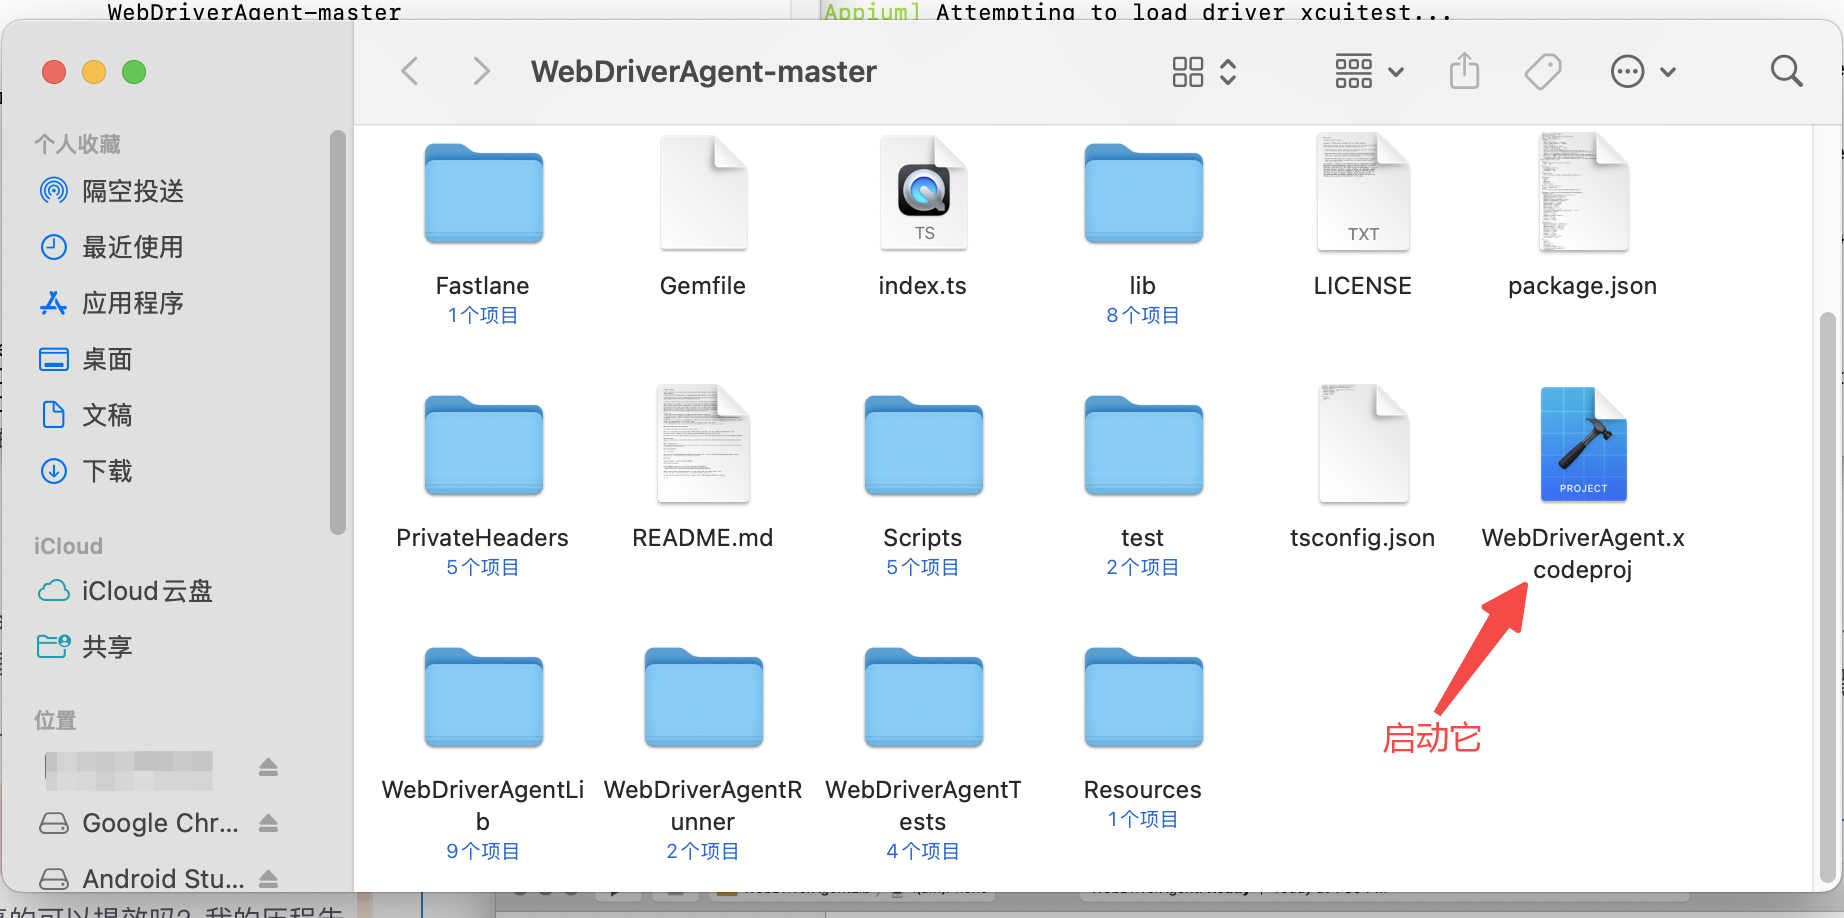Image resolution: width=1844 pixels, height=918 pixels.
Task: Go forward with the right chevron button
Action: pos(481,71)
